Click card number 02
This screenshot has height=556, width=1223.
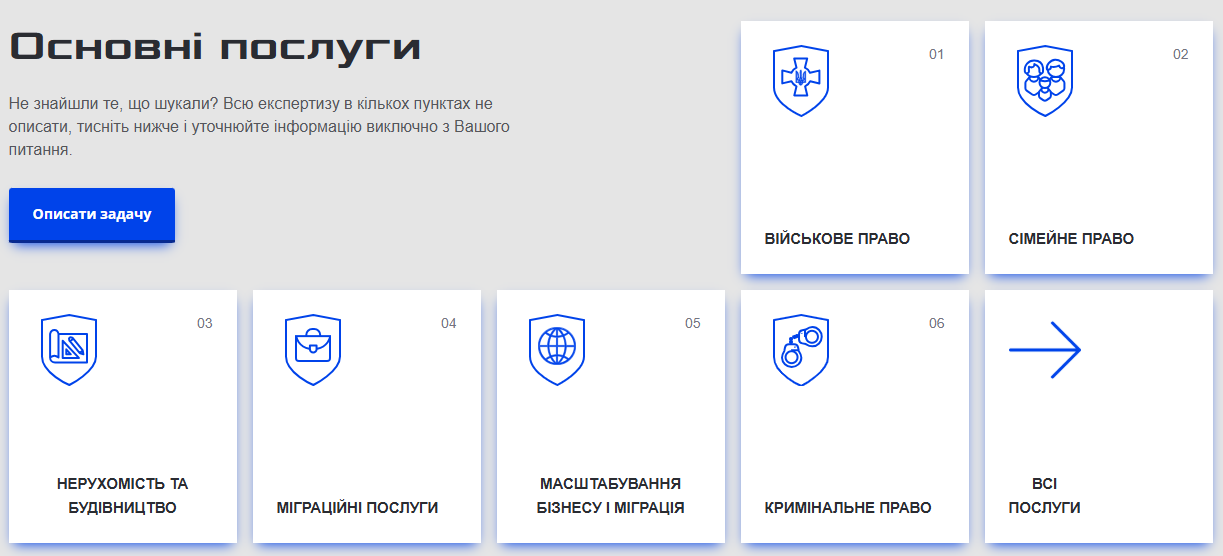pyautogui.click(x=1181, y=54)
